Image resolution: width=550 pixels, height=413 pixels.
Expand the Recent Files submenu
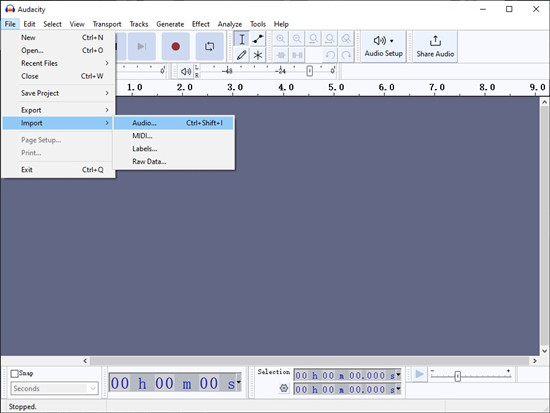point(58,63)
